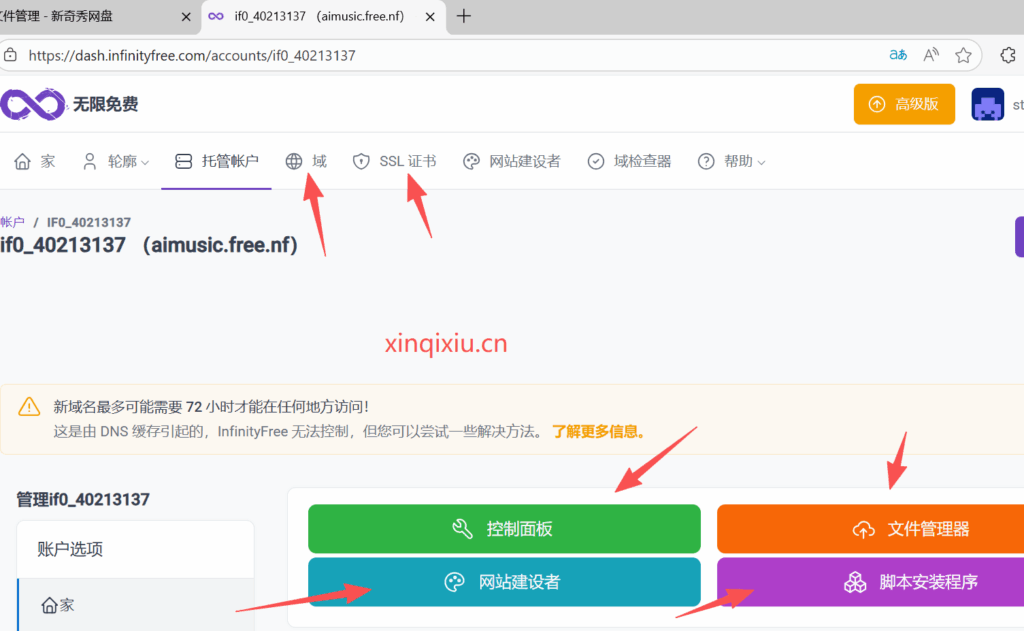Click the read aloud icon in address bar

pos(931,55)
